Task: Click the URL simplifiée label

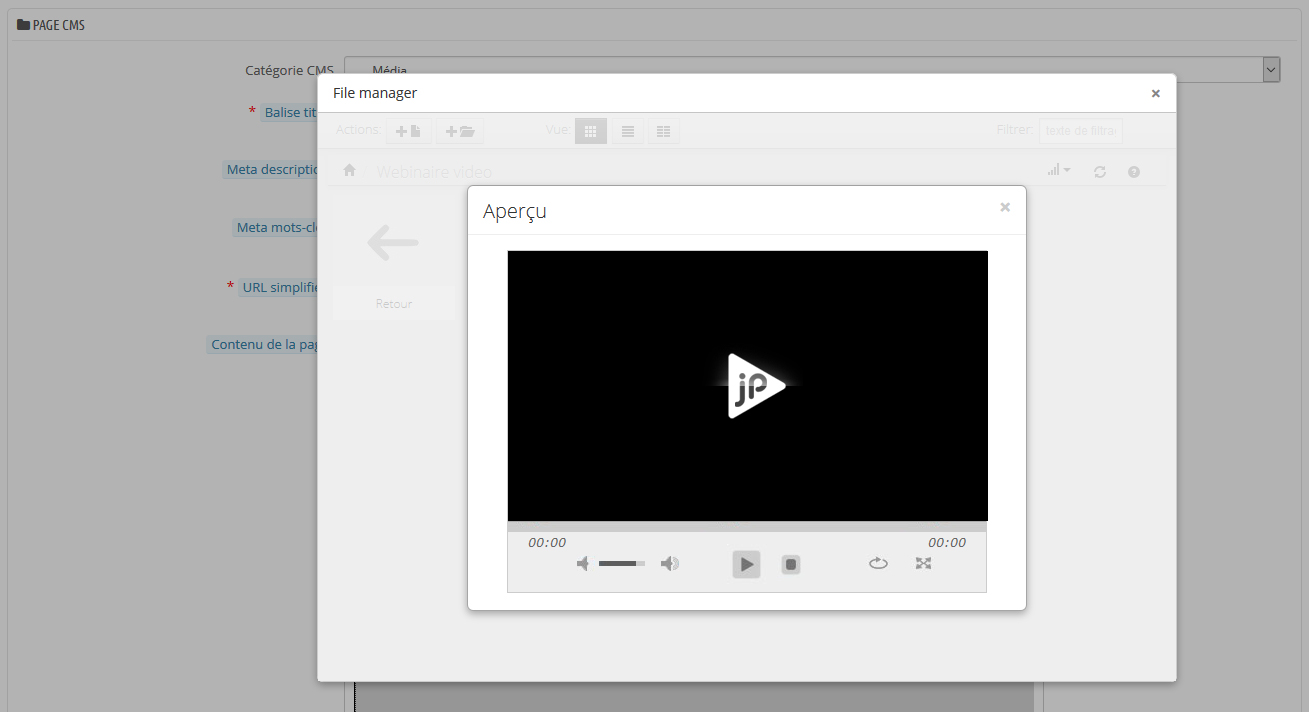Action: pyautogui.click(x=279, y=288)
